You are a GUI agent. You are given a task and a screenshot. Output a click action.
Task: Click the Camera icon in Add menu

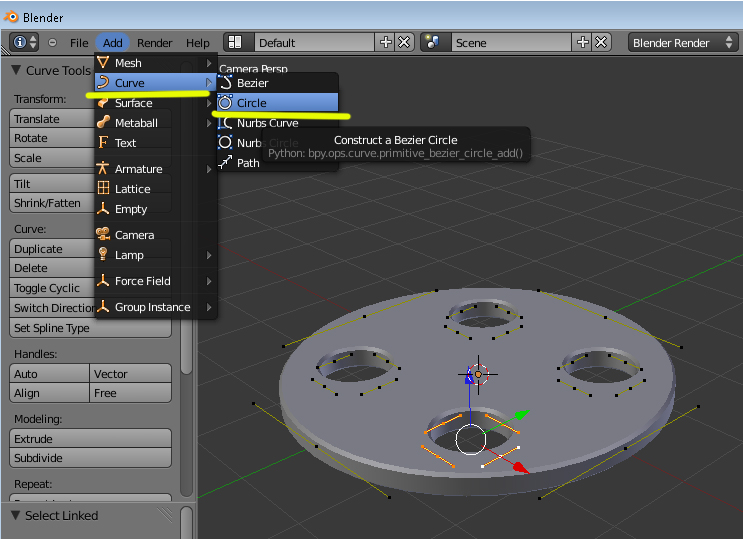point(103,234)
